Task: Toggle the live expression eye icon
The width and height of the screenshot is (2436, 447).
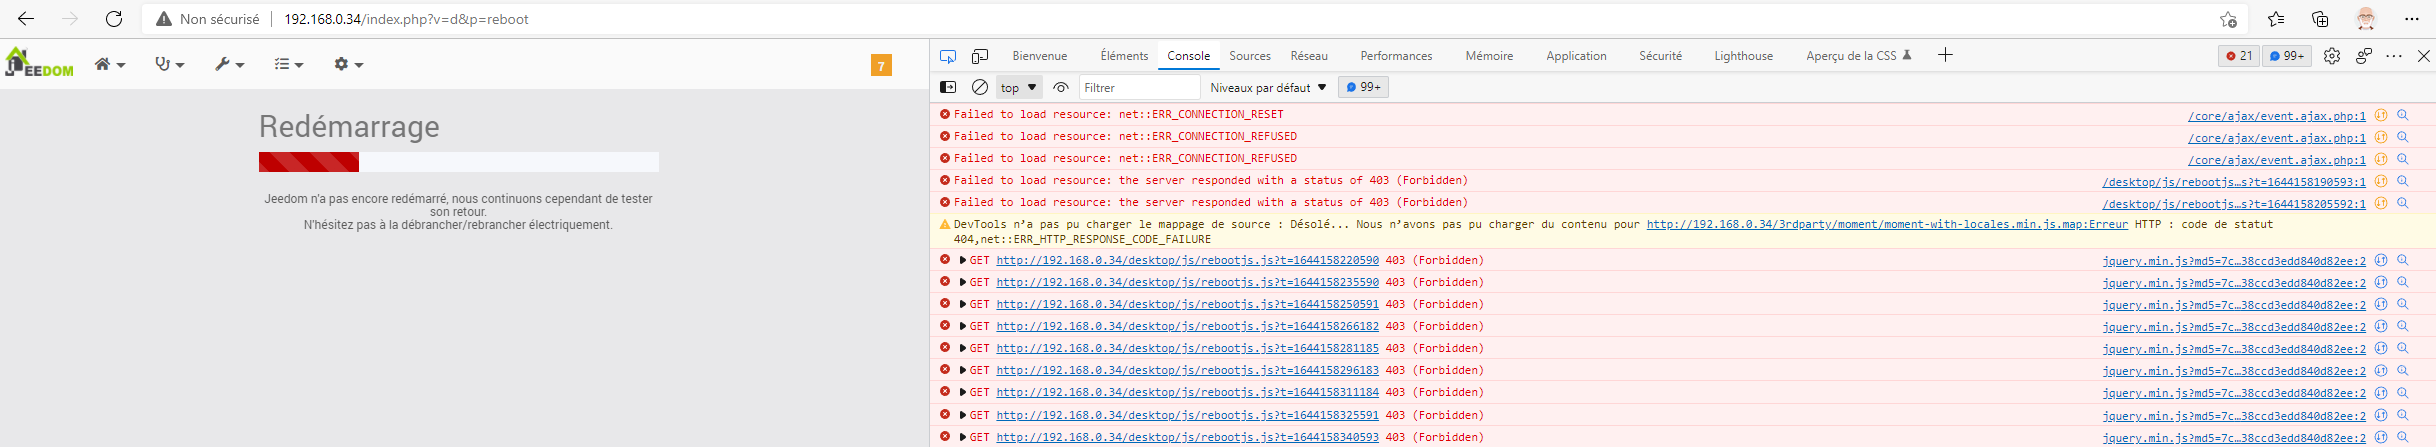Action: click(x=1061, y=87)
